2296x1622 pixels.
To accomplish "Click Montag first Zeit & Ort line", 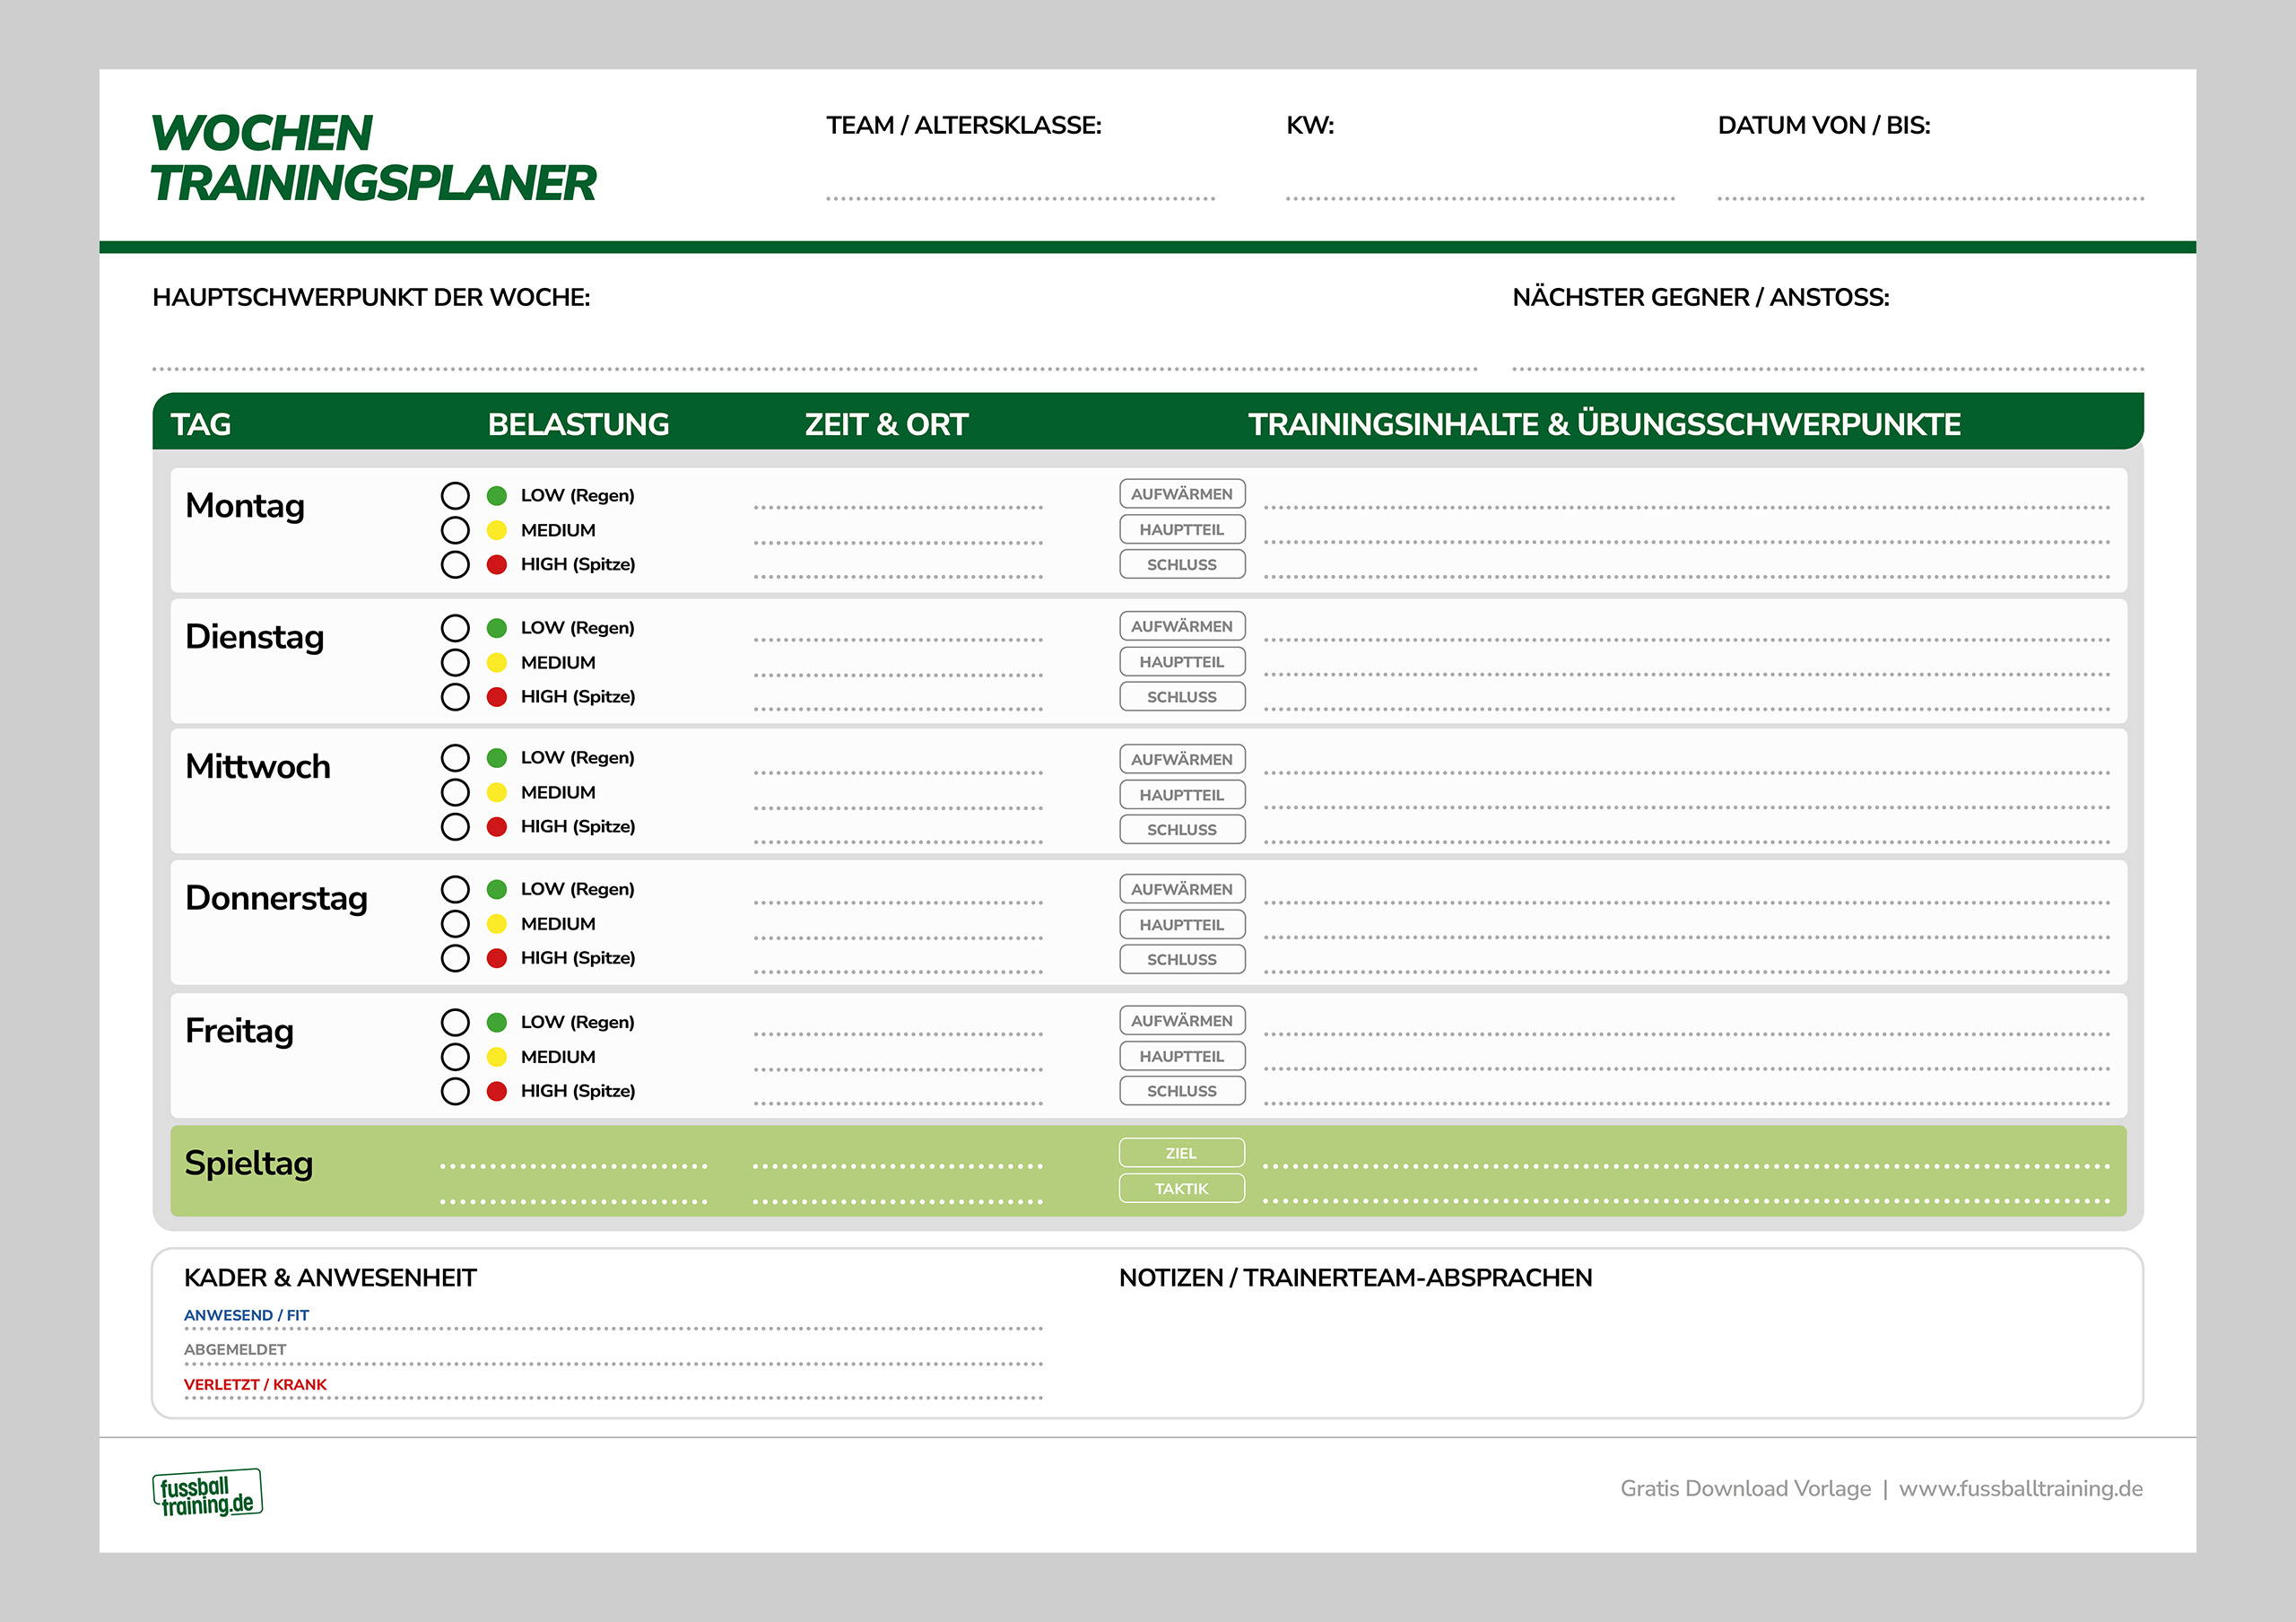I will [x=898, y=507].
